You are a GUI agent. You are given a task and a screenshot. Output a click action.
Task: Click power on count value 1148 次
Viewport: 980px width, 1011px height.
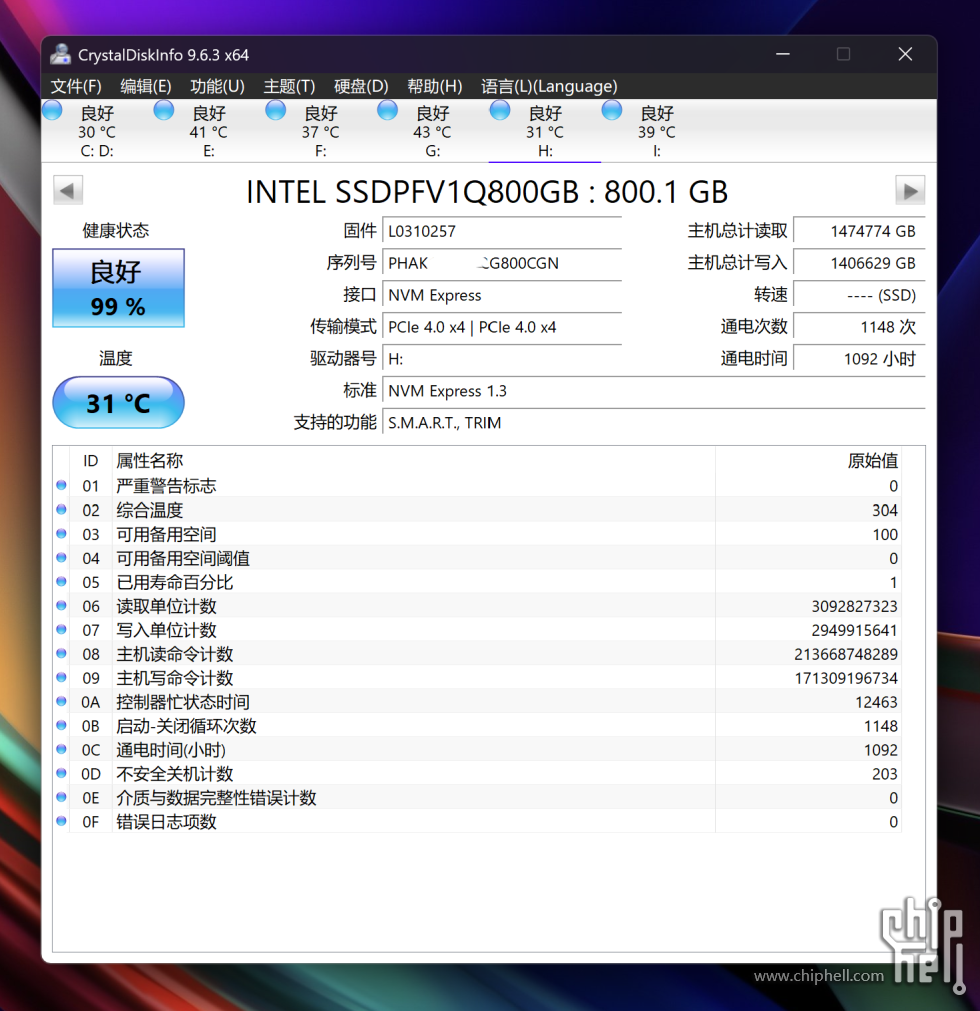tap(859, 327)
